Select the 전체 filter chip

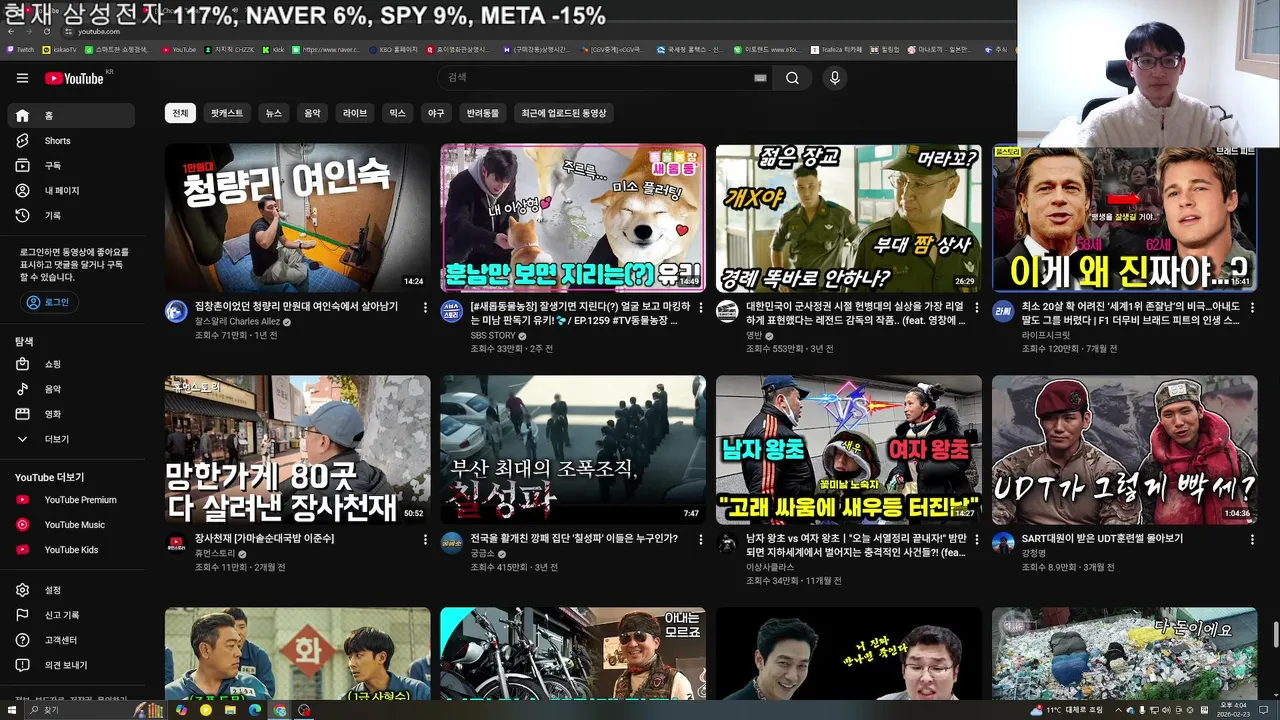tap(180, 114)
